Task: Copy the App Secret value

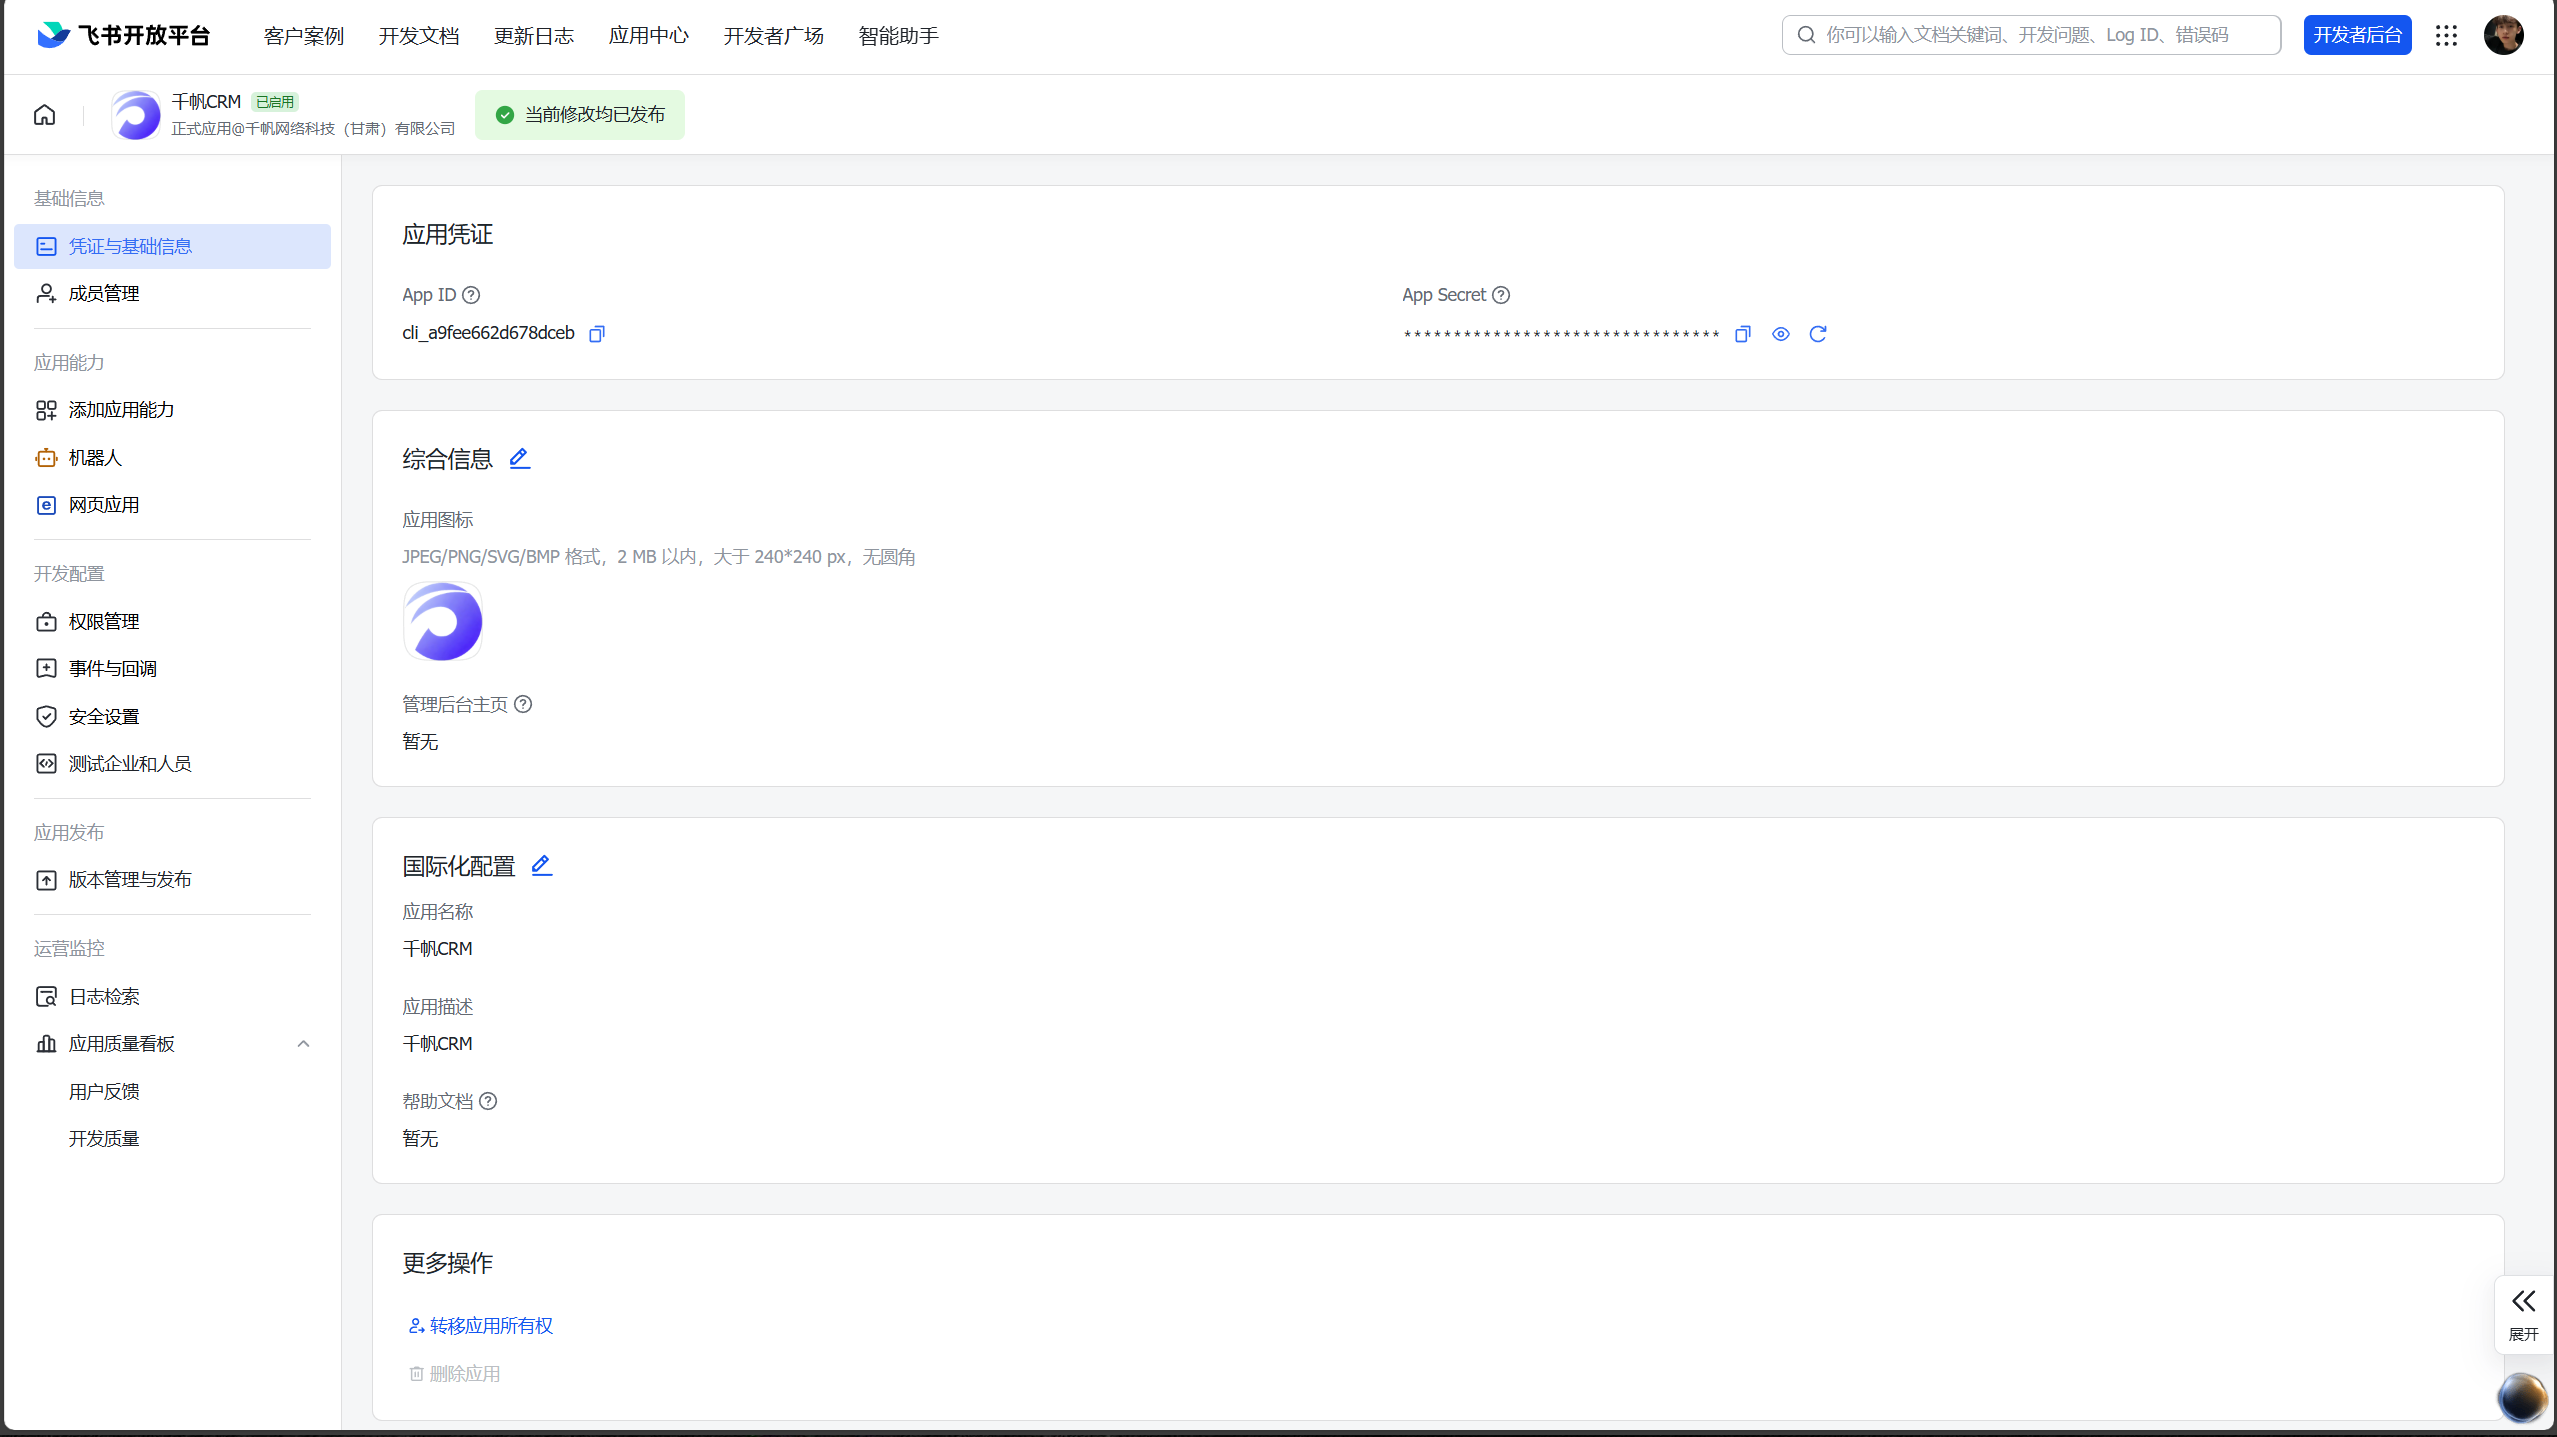Action: (1742, 334)
